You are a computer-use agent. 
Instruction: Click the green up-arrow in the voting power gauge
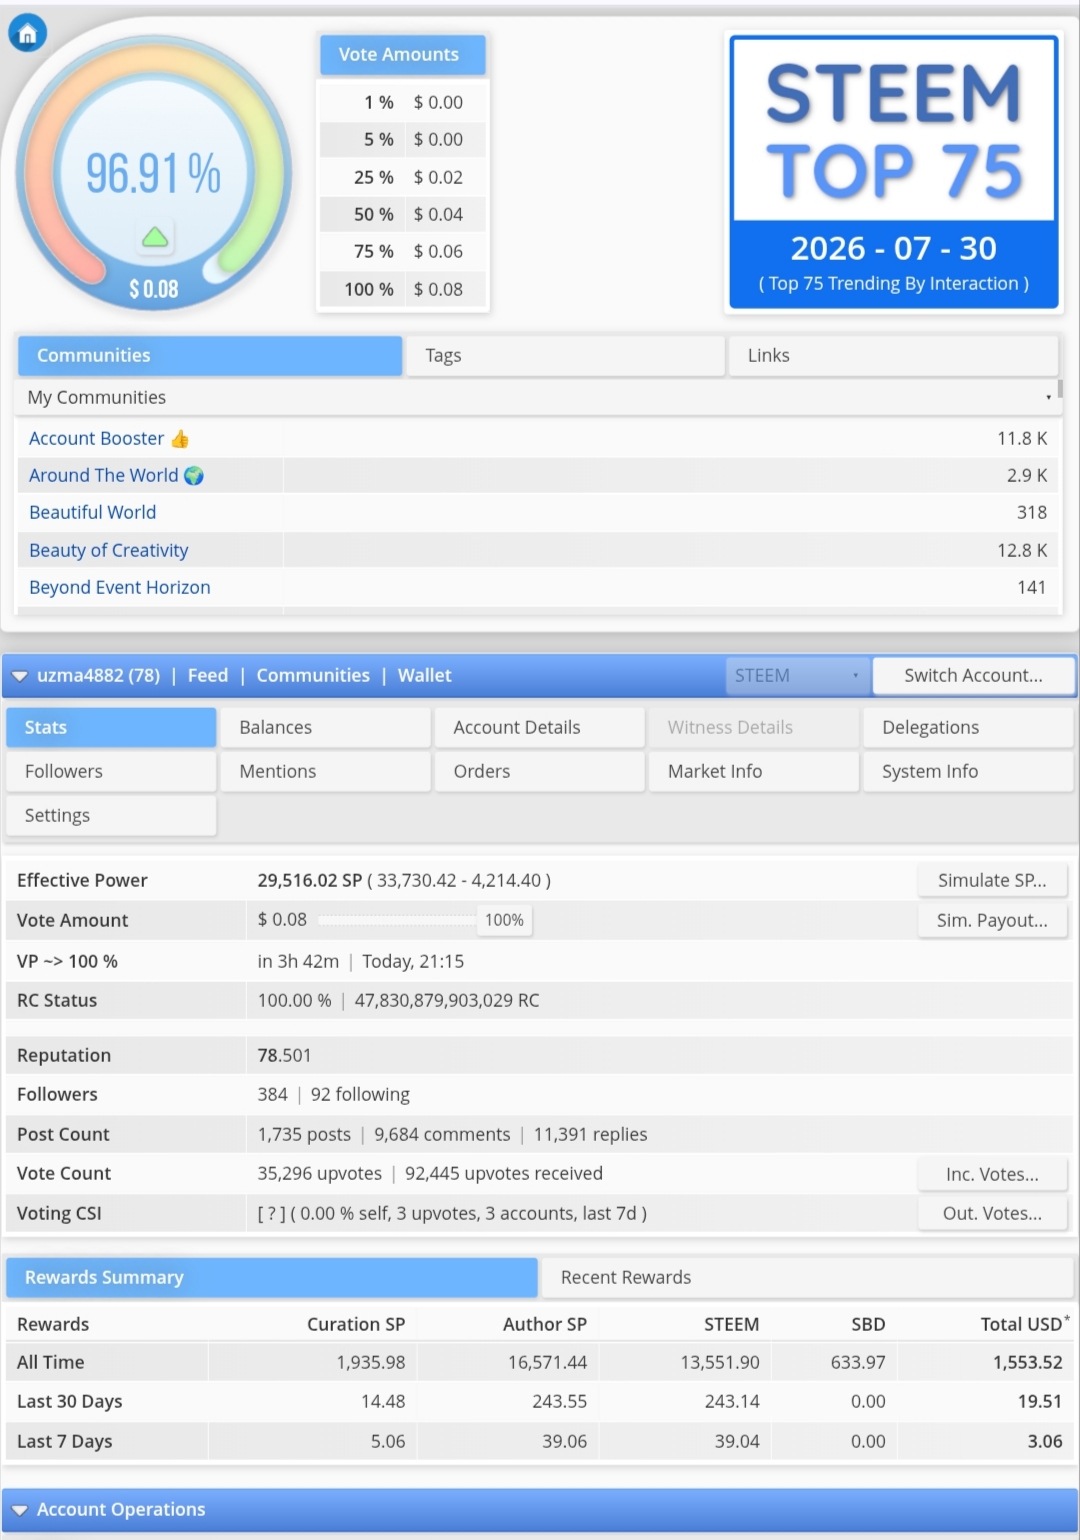pyautogui.click(x=154, y=237)
